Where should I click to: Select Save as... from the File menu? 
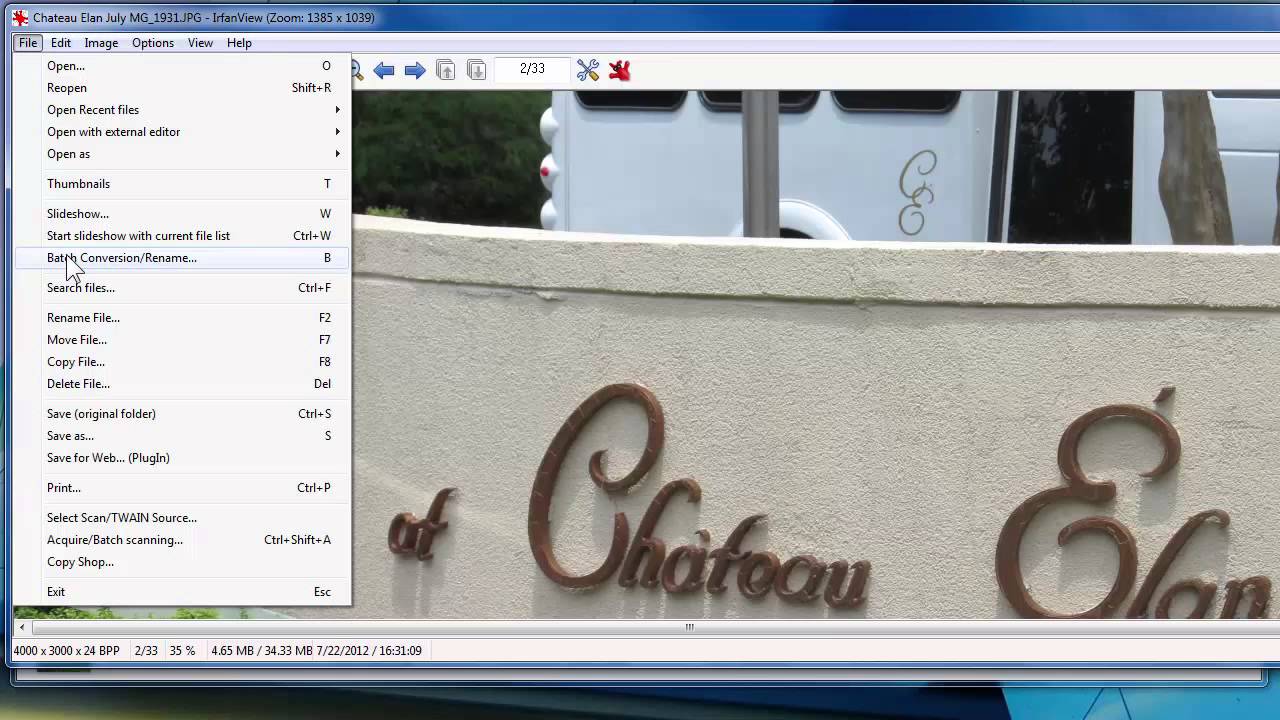point(182,436)
